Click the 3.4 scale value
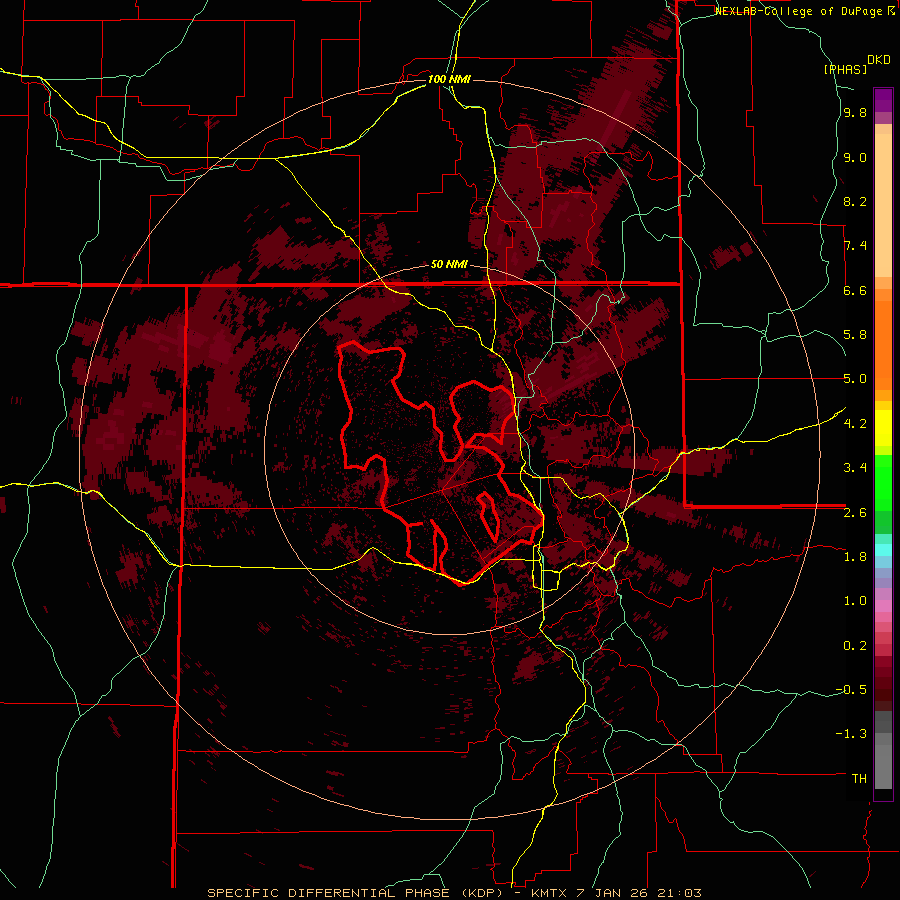Viewport: 900px width, 900px height. [x=855, y=468]
